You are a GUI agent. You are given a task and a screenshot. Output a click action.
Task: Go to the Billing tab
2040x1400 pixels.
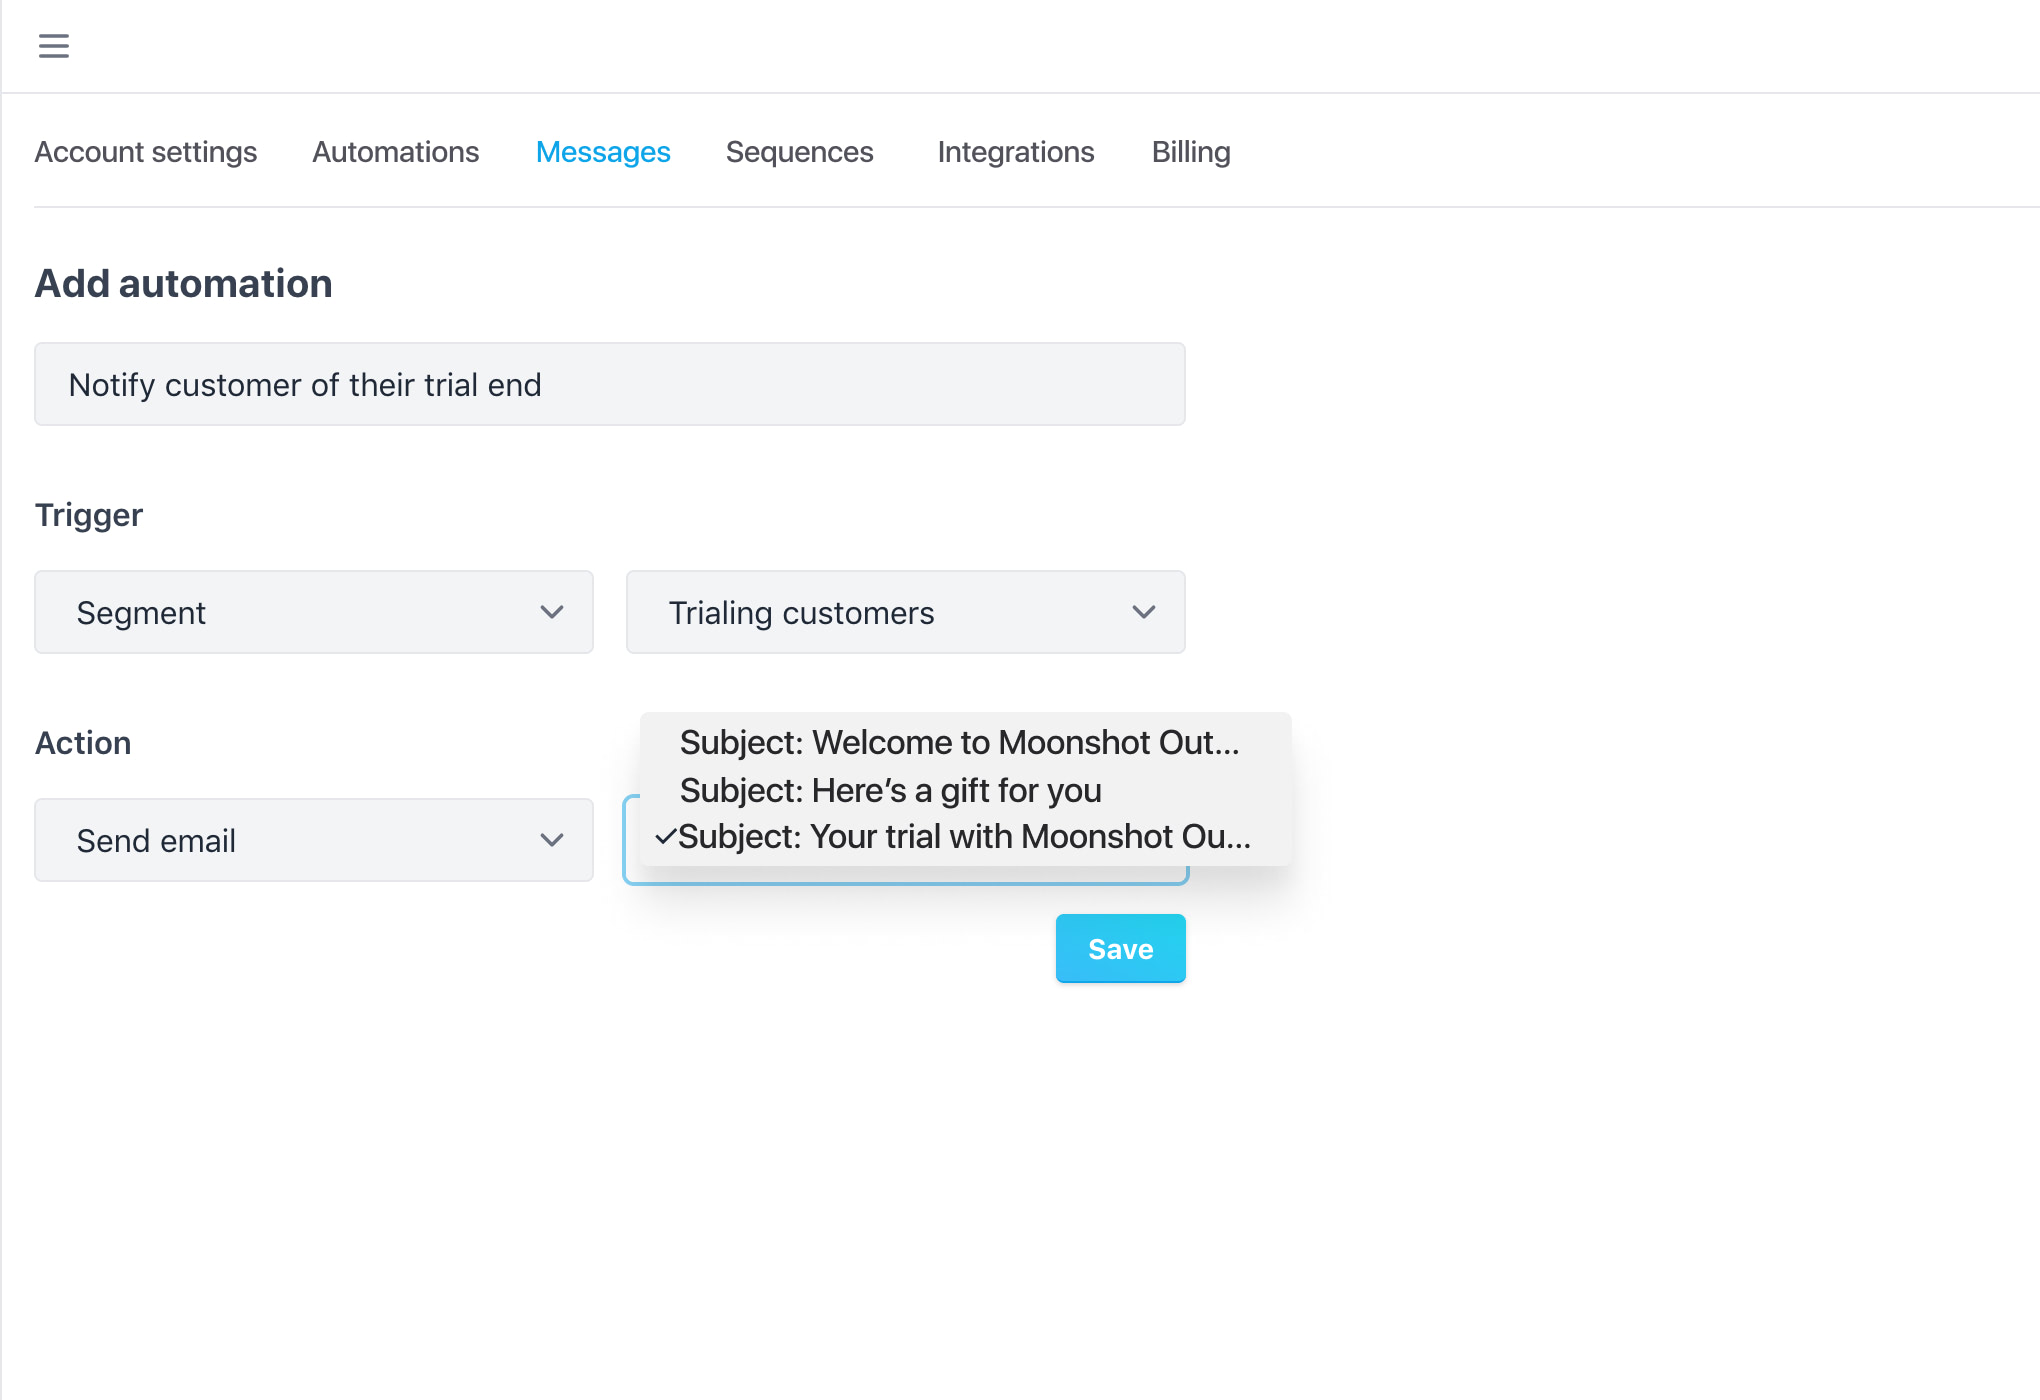(1190, 152)
